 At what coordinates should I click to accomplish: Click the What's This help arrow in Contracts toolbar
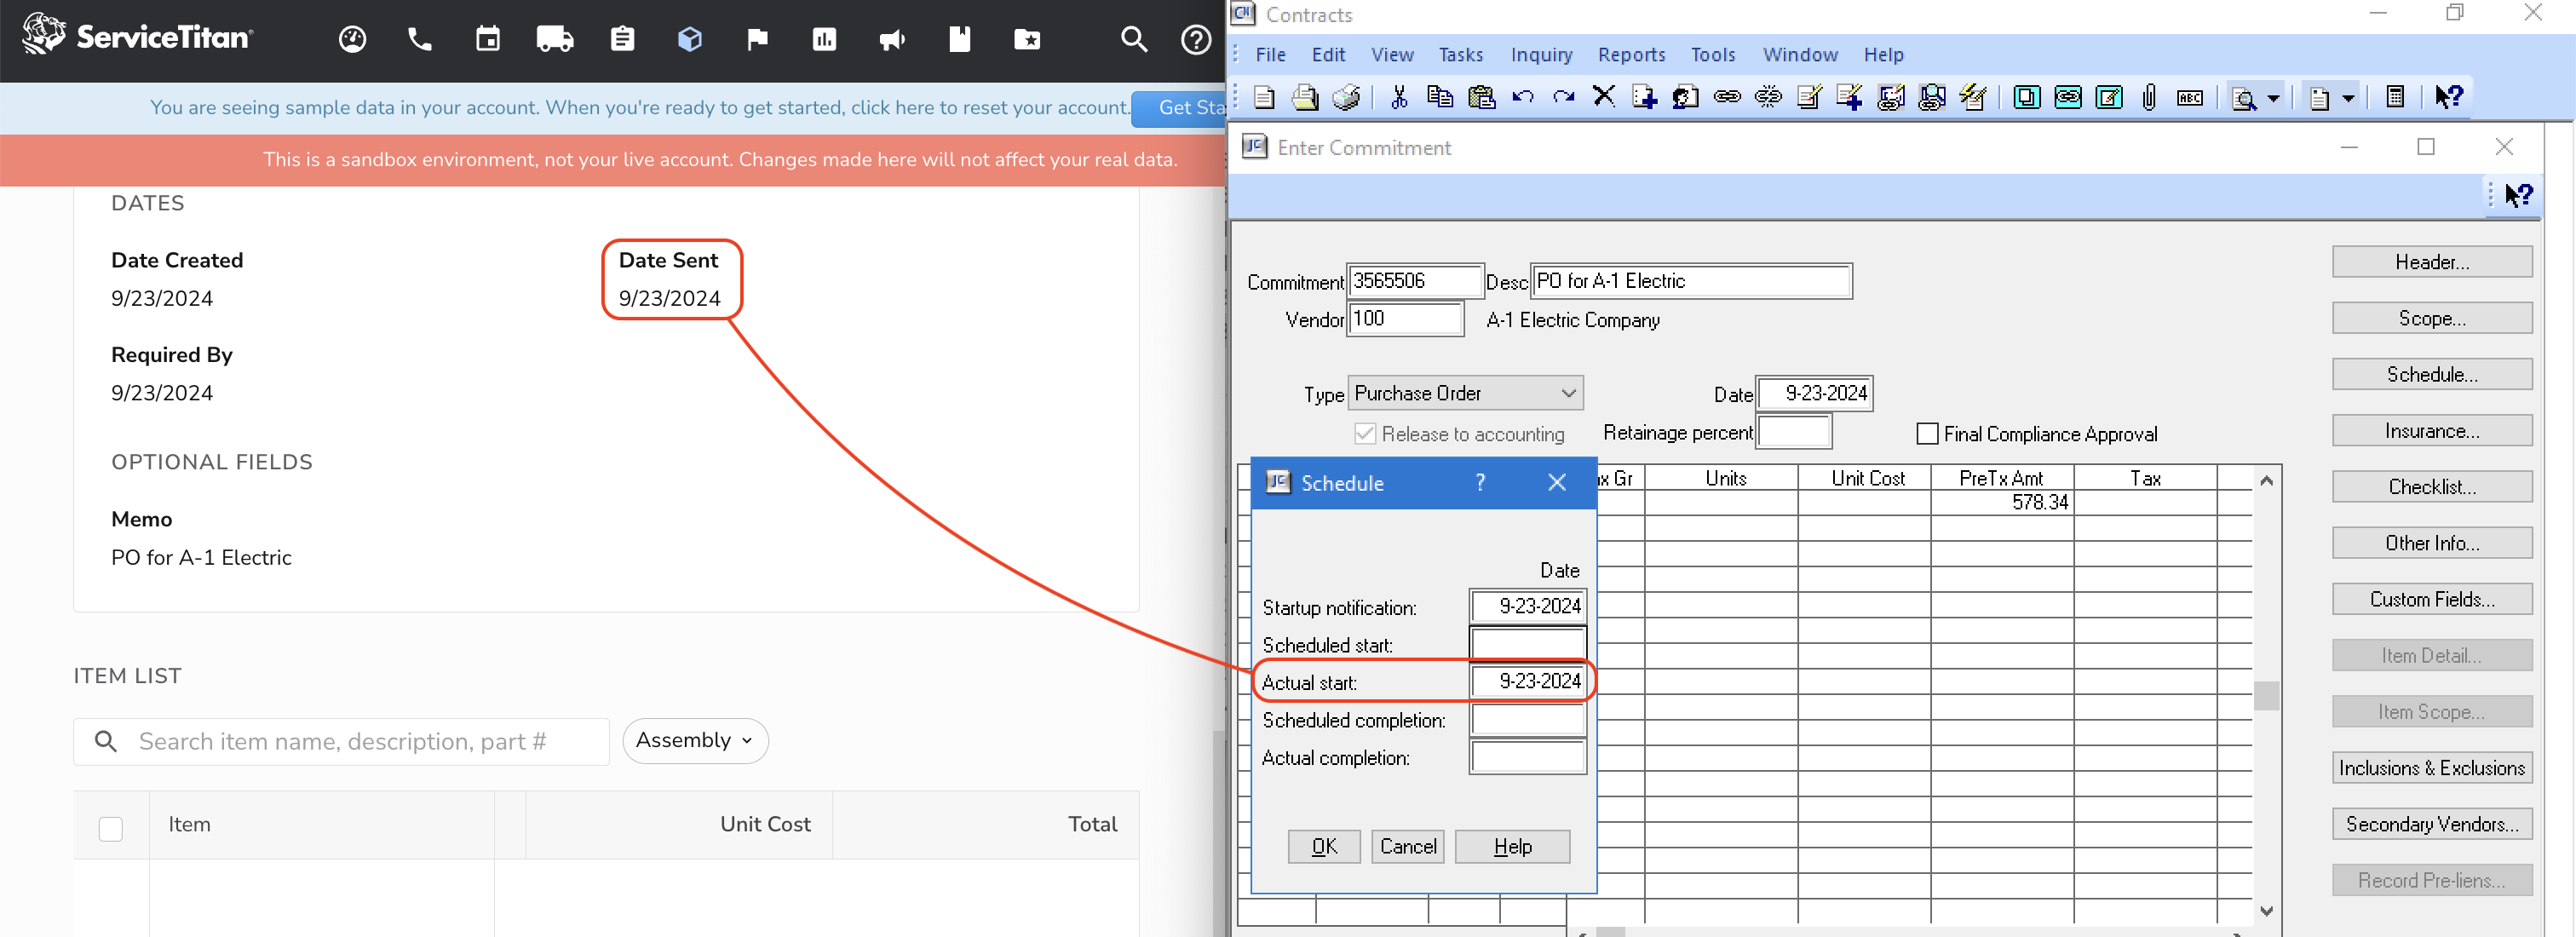tap(2448, 97)
